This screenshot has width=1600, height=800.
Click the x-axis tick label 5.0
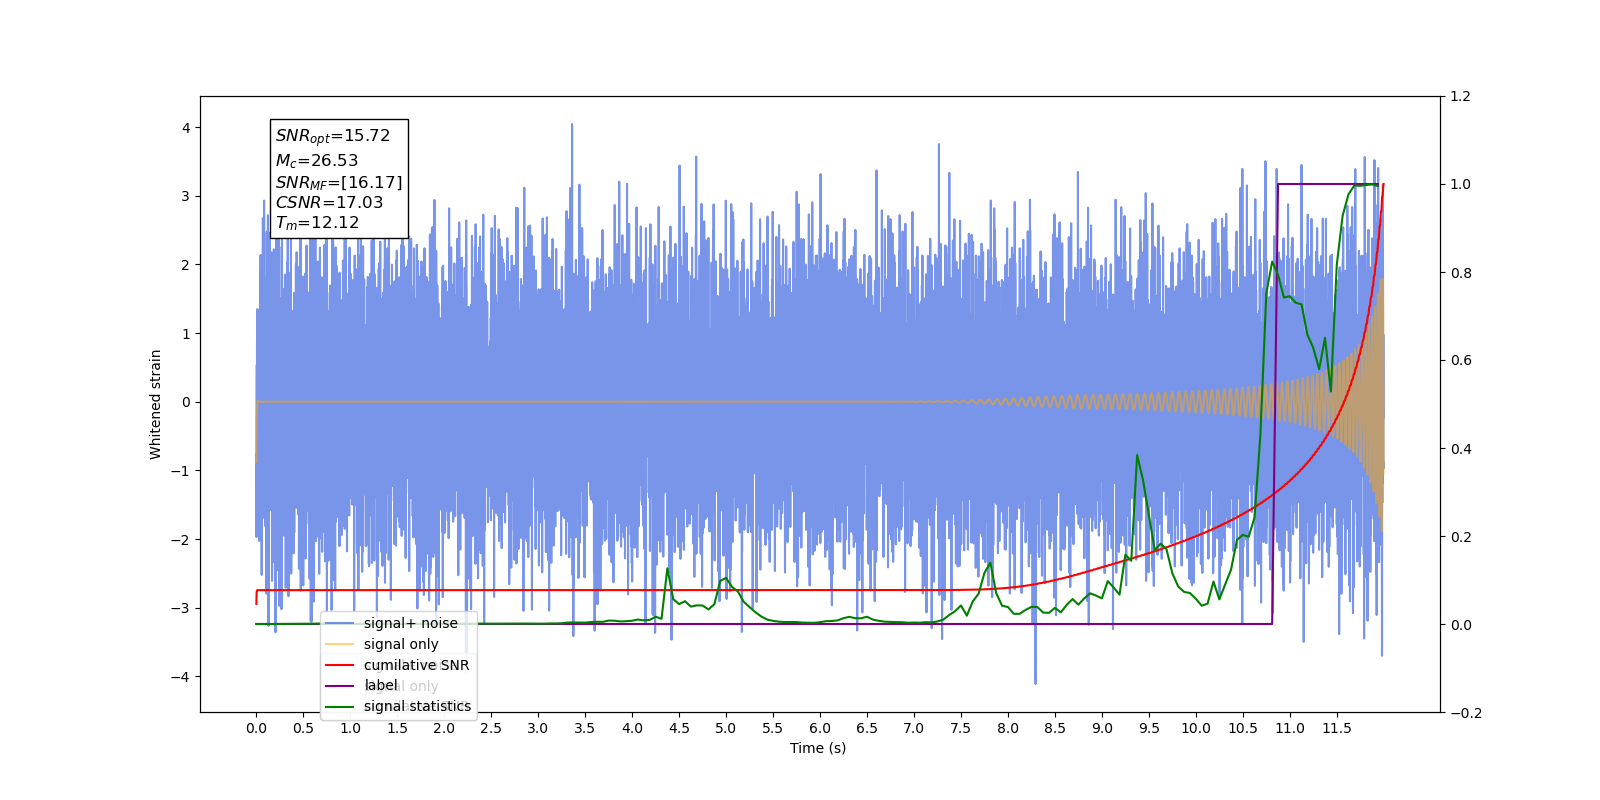[726, 728]
